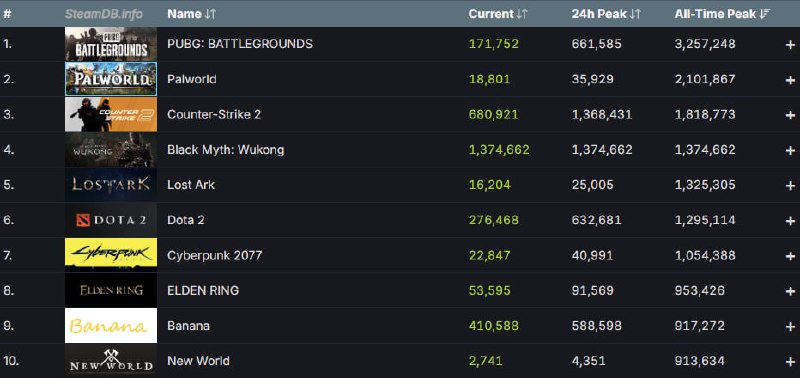This screenshot has height=378, width=800.
Task: Click the plus icon for PUBG: BATTLEGROUNDS
Action: point(790,45)
